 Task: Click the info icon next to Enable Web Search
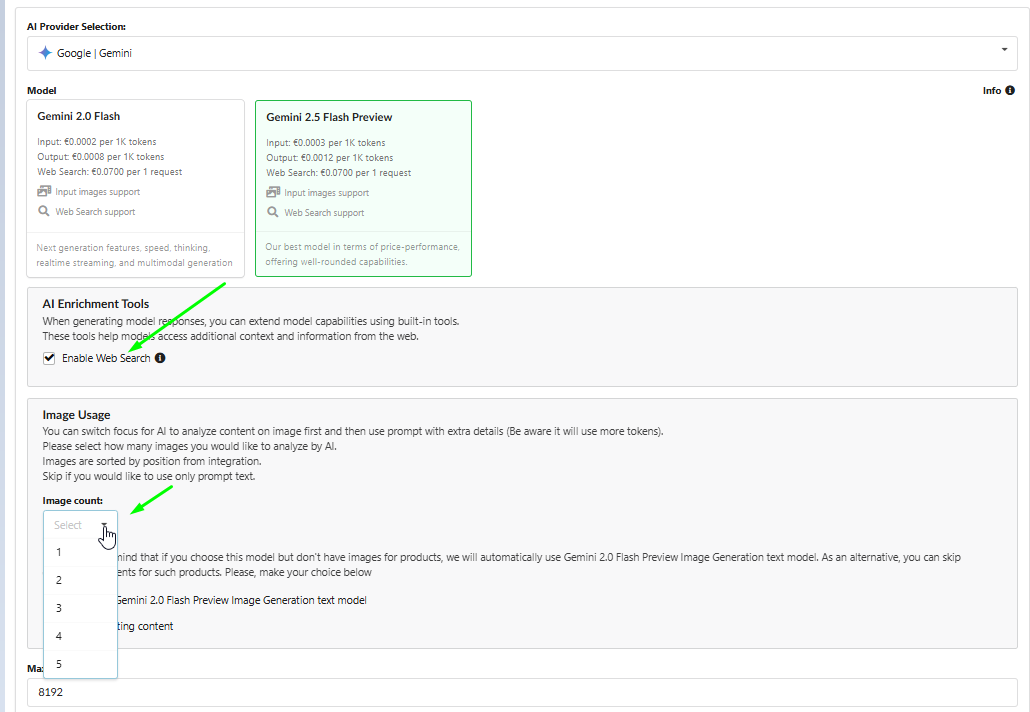160,358
